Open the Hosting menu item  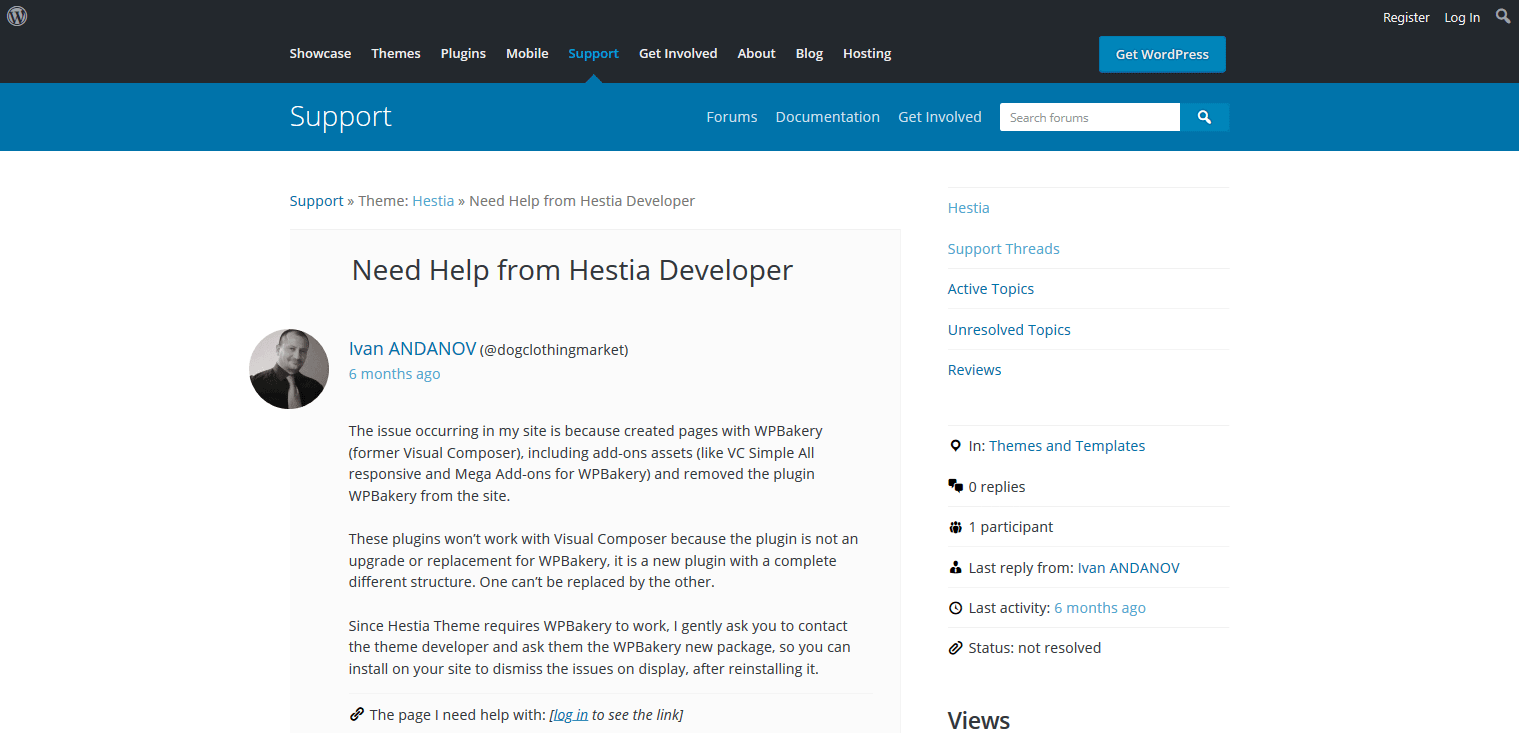866,53
